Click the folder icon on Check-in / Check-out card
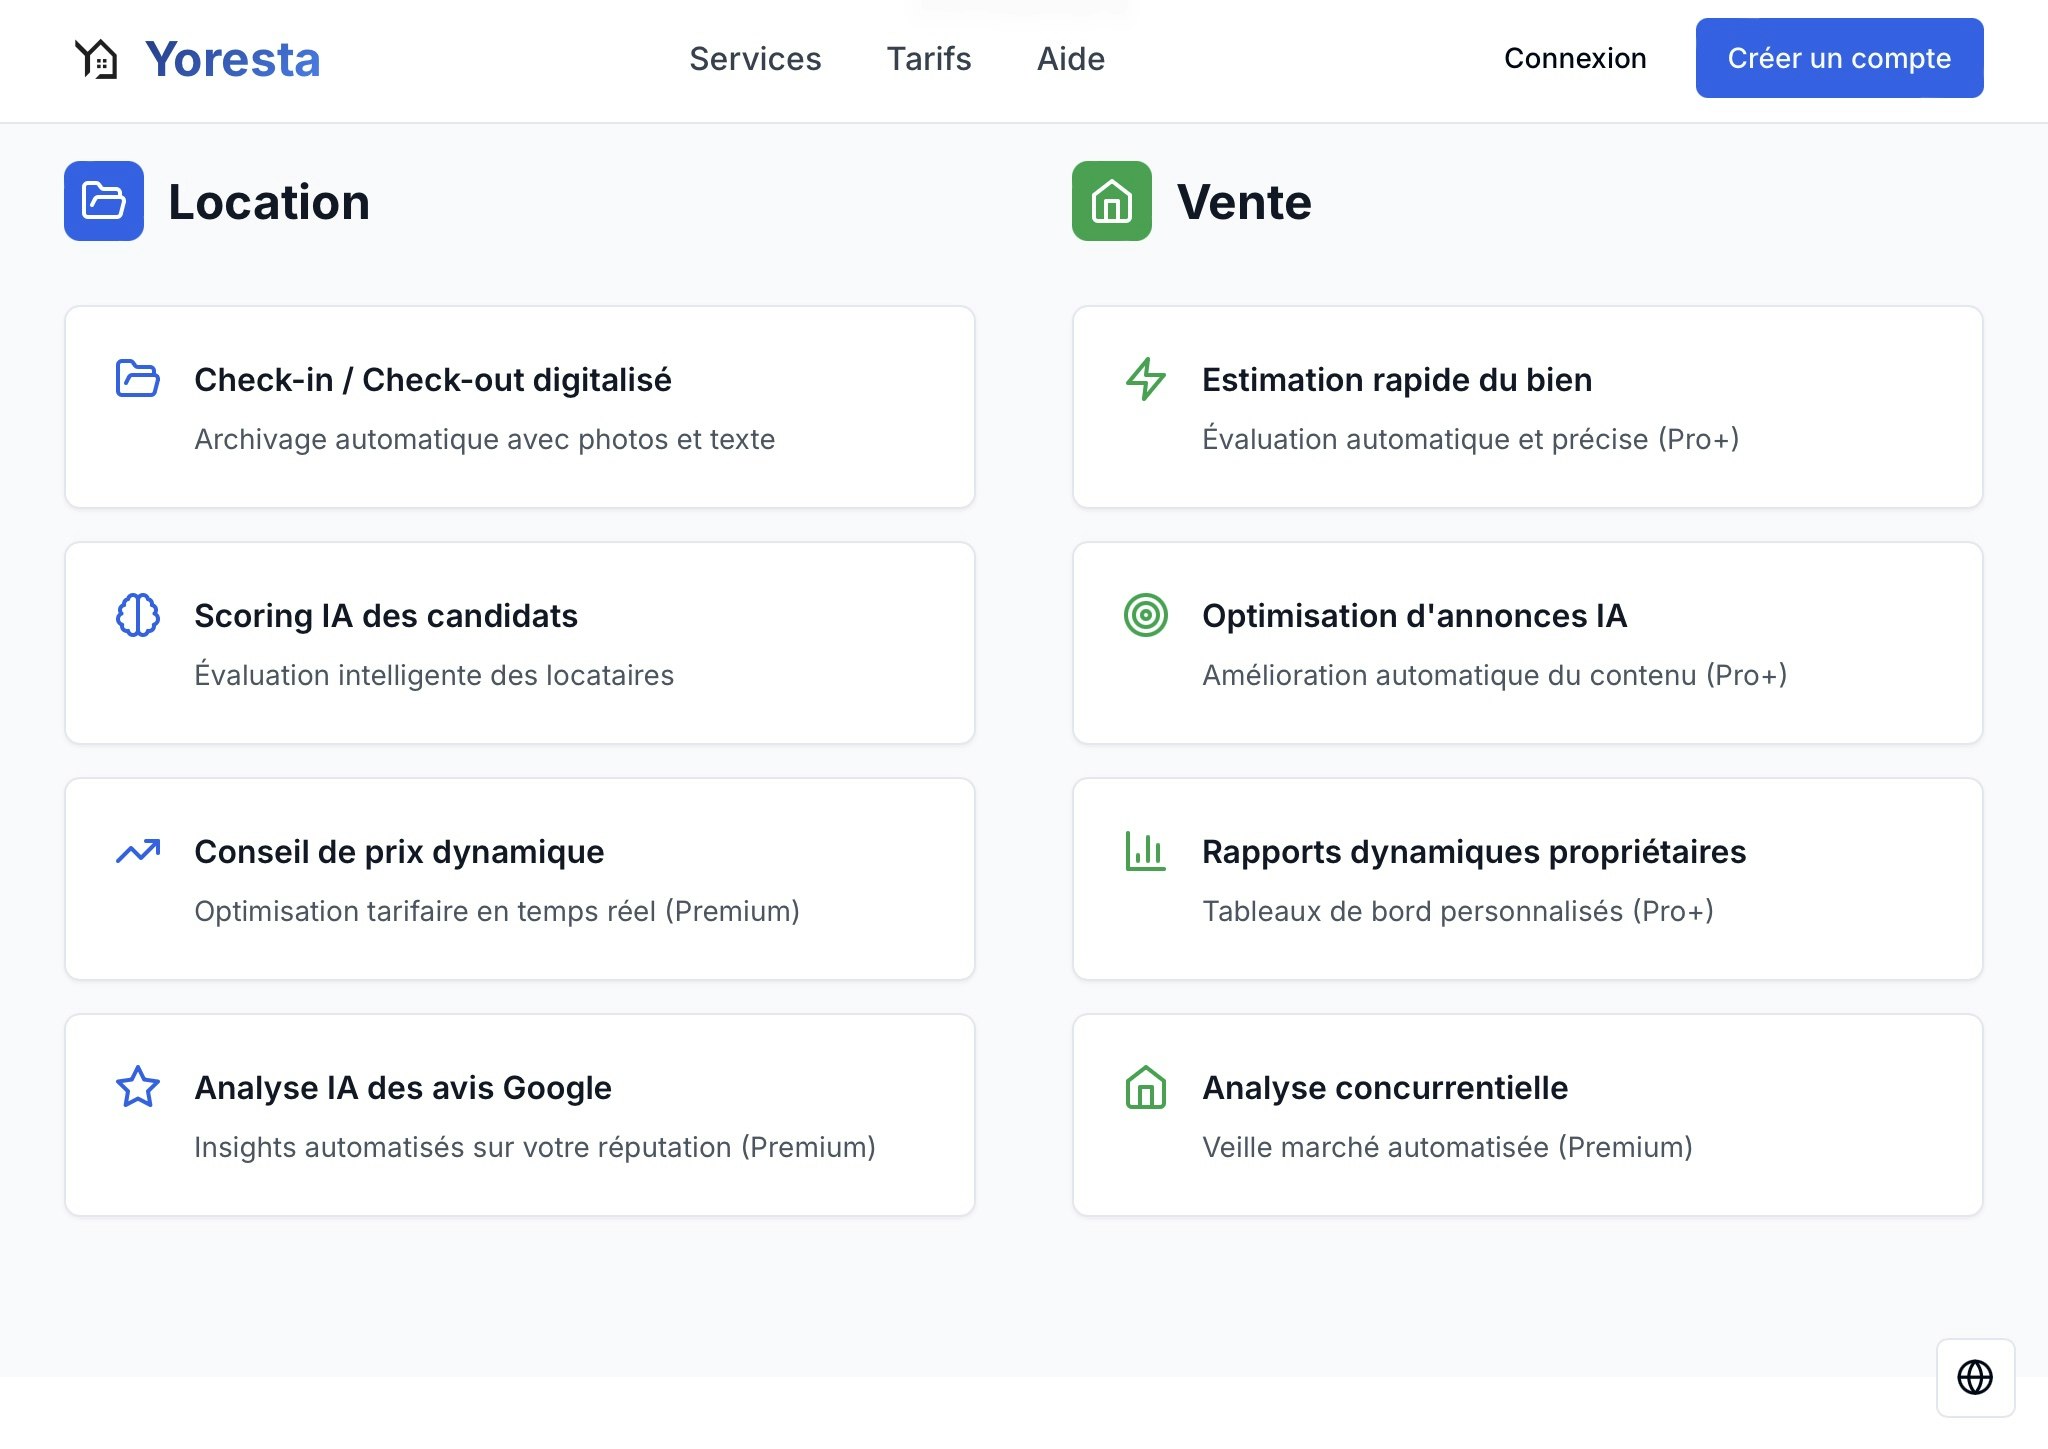The height and width of the screenshot is (1449, 2048). [137, 380]
